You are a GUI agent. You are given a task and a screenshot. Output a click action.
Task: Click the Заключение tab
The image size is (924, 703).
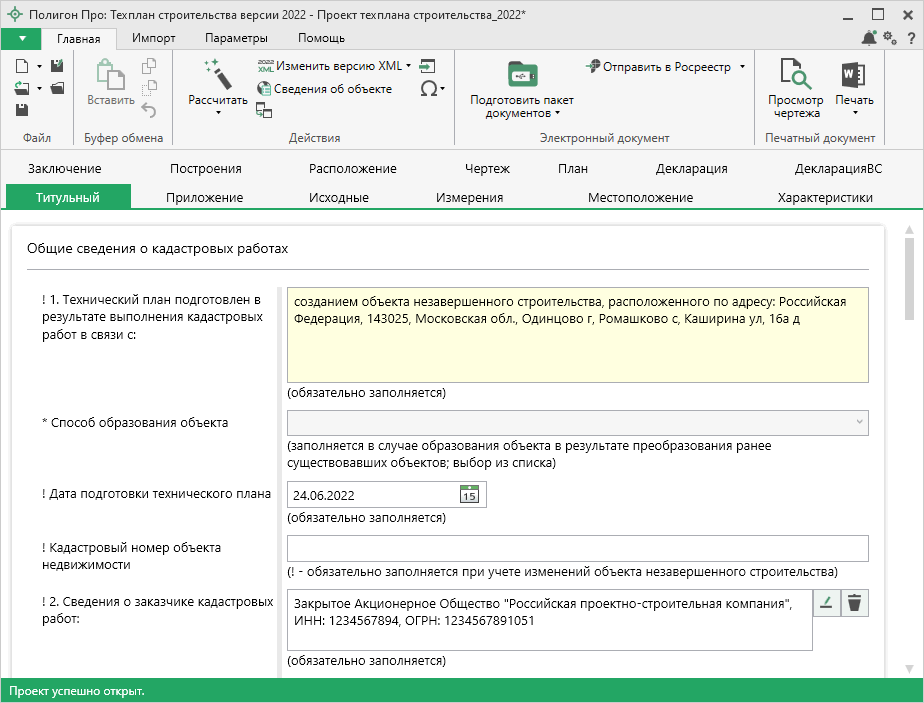(x=65, y=169)
